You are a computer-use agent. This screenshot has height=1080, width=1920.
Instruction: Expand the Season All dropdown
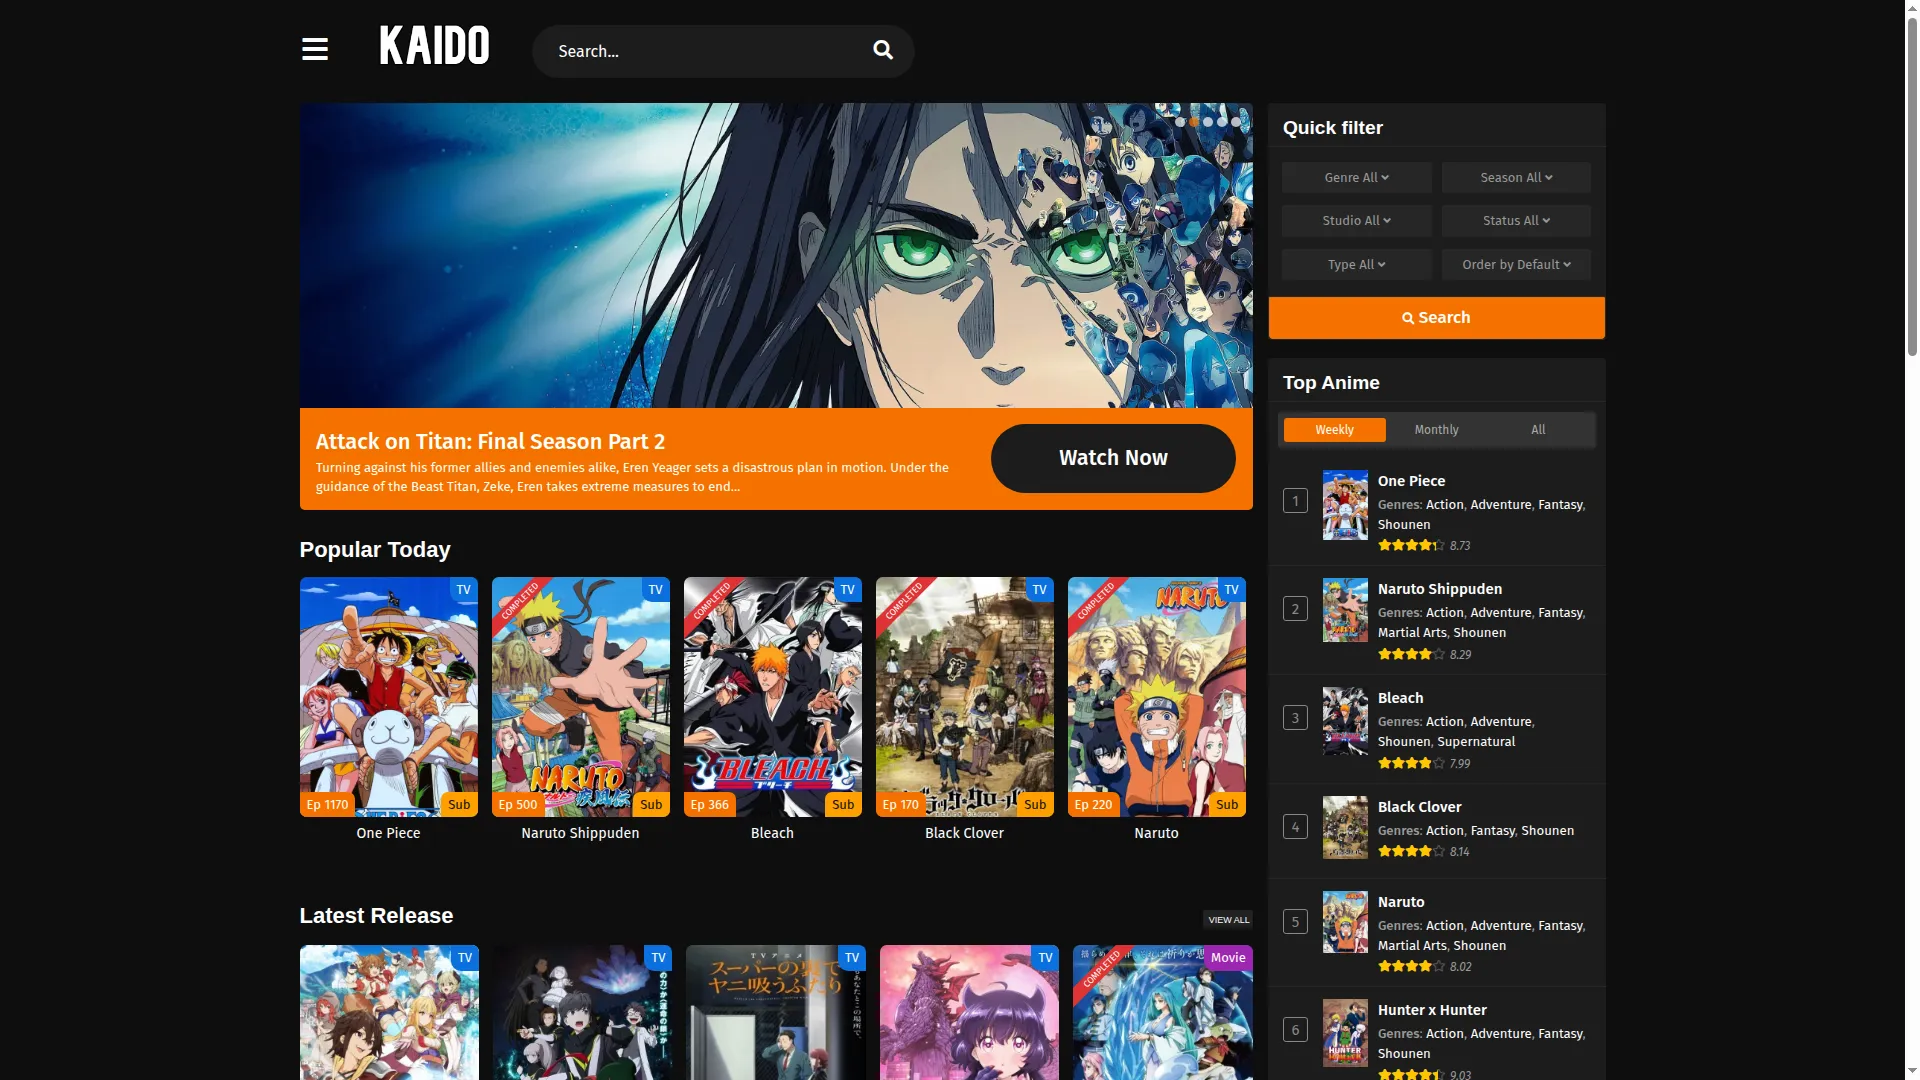point(1516,178)
